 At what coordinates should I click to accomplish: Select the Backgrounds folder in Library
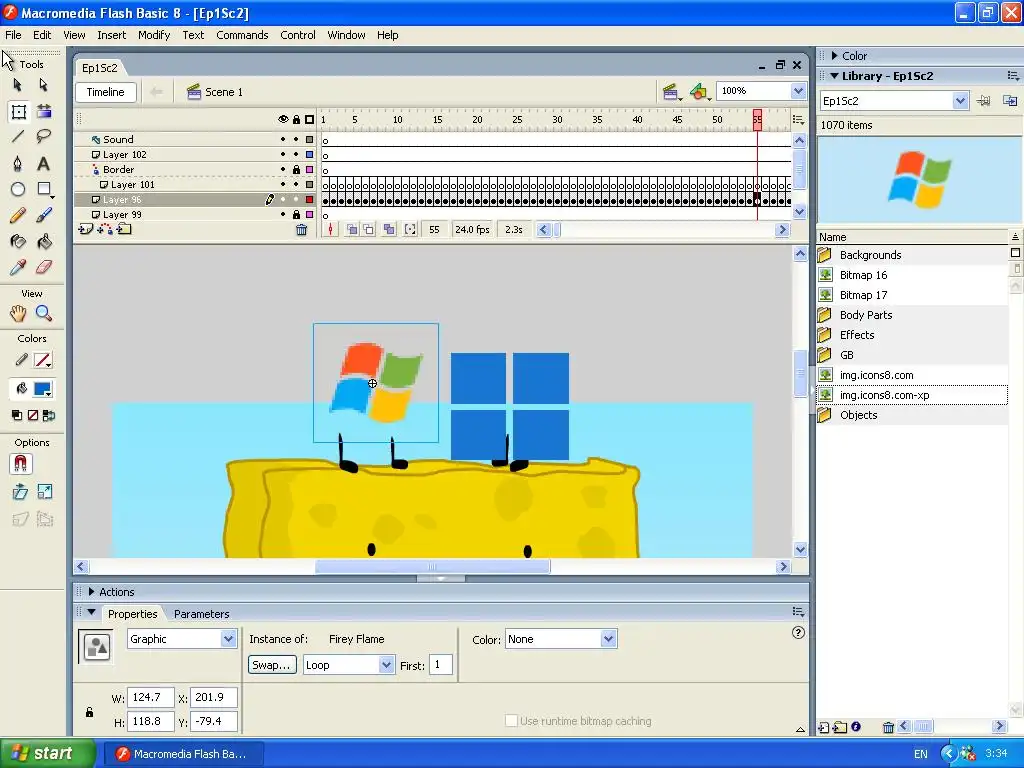click(x=870, y=255)
